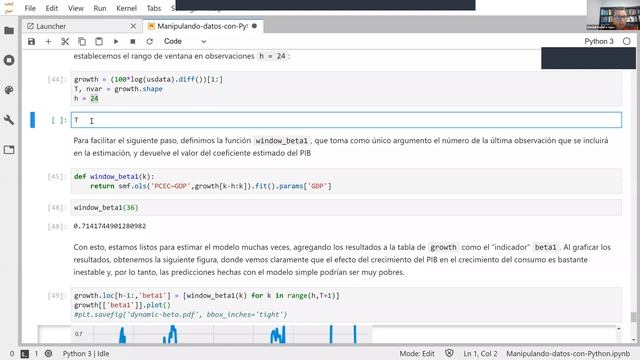Click the window_beta1(36) code cell
The width and height of the screenshot is (640, 360).
point(346,207)
